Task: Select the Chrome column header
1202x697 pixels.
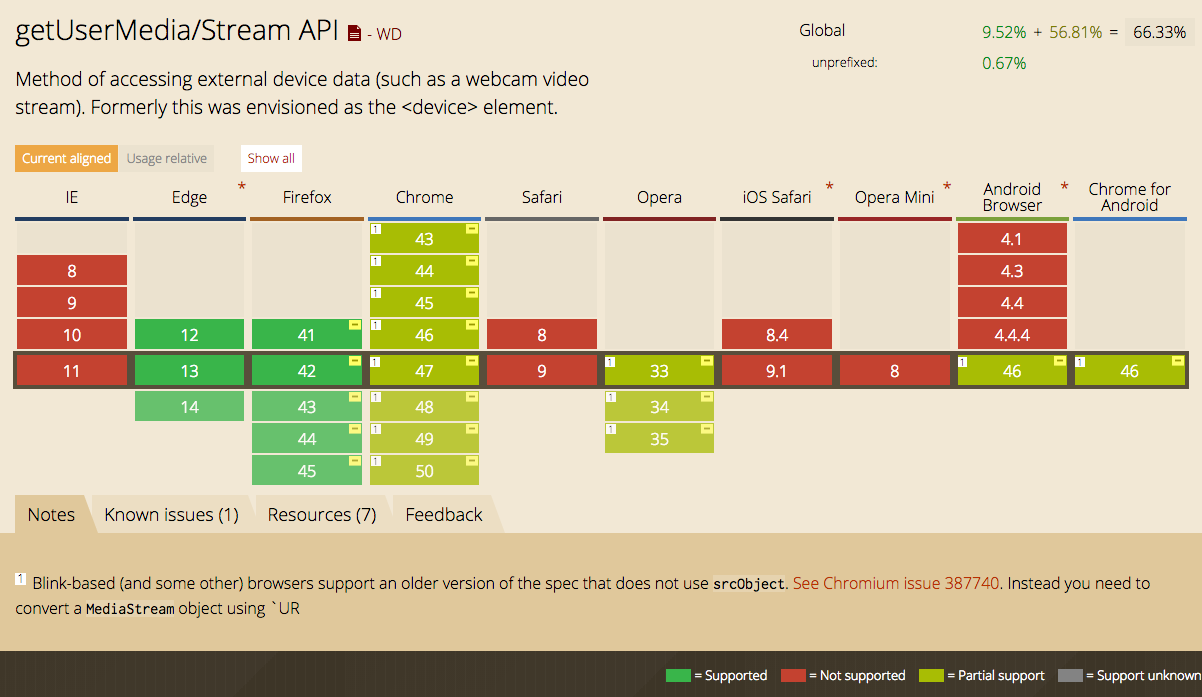Action: click(x=424, y=197)
